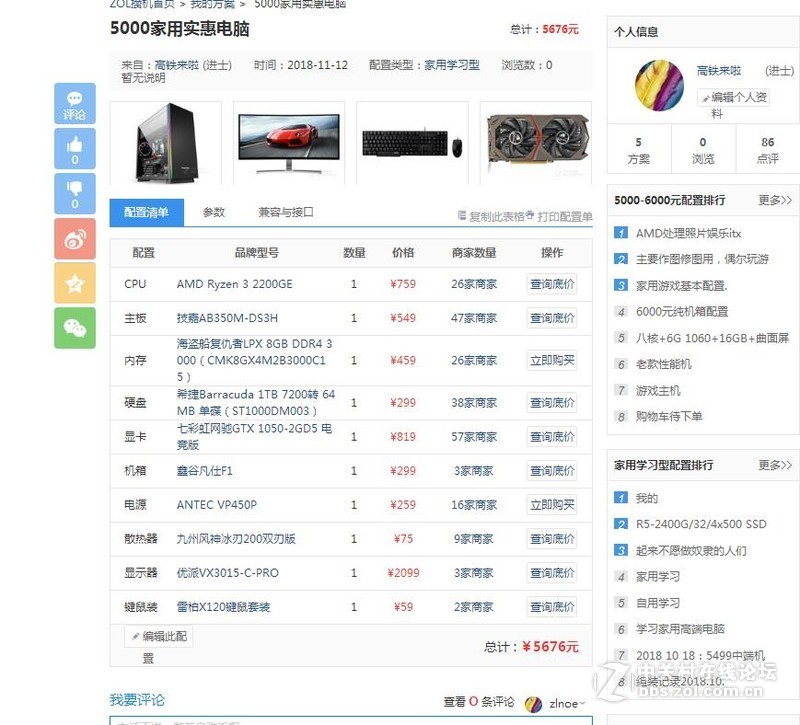Click 查询底价 in the CPU row

552,284
